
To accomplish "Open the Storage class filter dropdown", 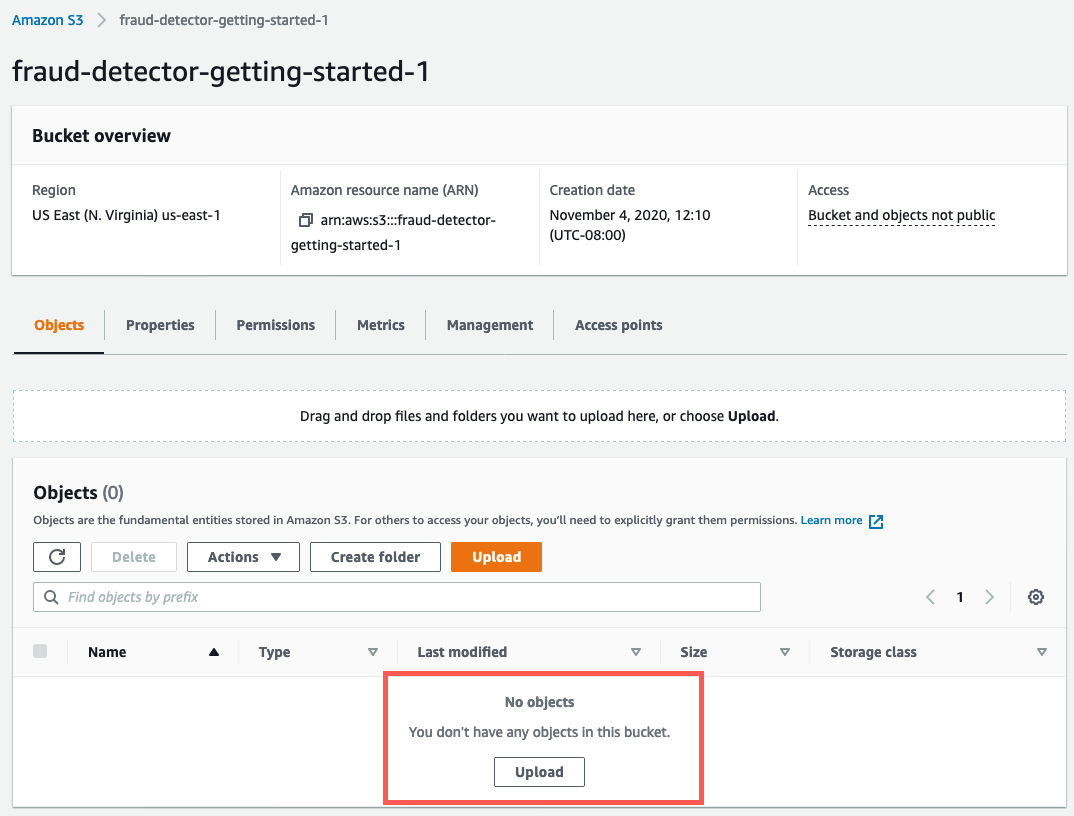I will click(x=1042, y=651).
